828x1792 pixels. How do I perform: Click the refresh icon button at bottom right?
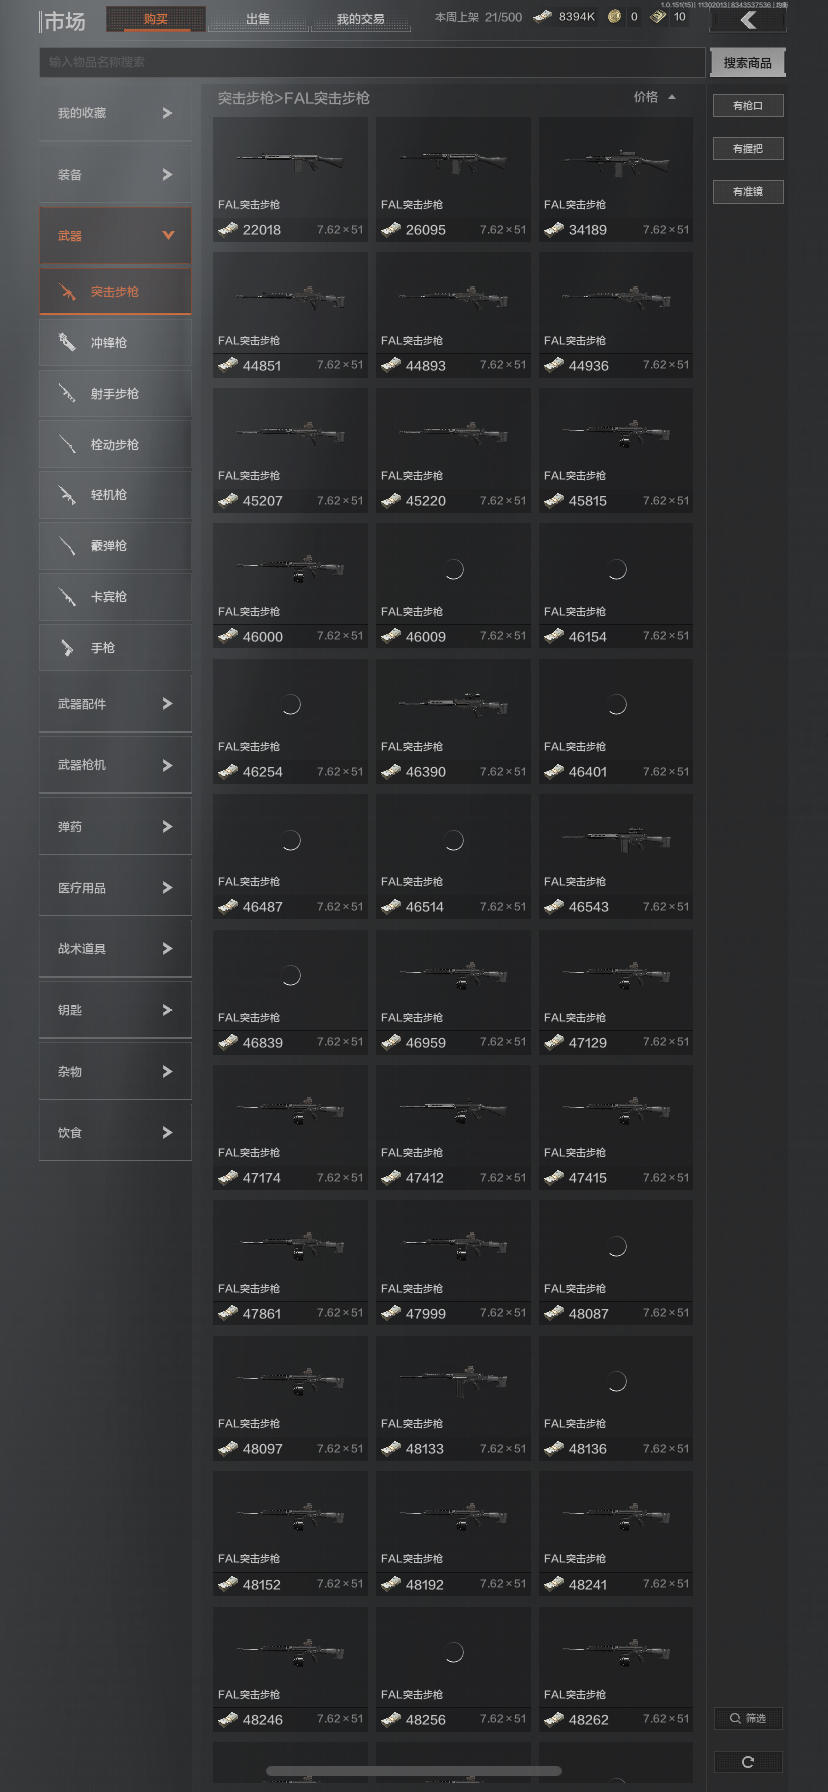coord(748,1762)
